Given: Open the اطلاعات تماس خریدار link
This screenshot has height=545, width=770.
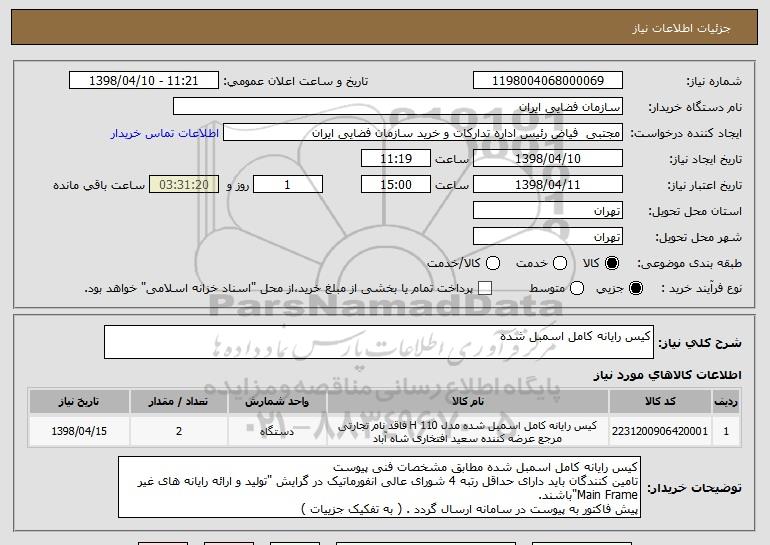Looking at the screenshot, I should pyautogui.click(x=165, y=133).
